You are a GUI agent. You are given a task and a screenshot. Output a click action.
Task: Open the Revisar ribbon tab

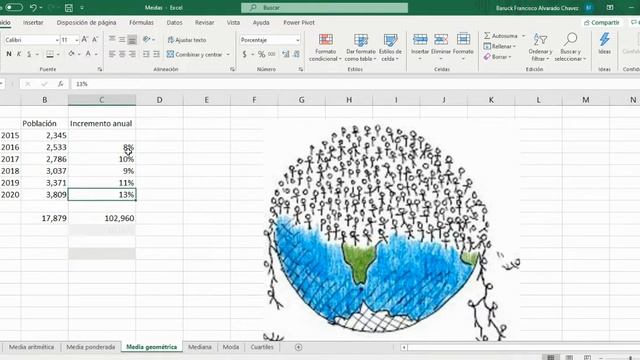point(204,23)
